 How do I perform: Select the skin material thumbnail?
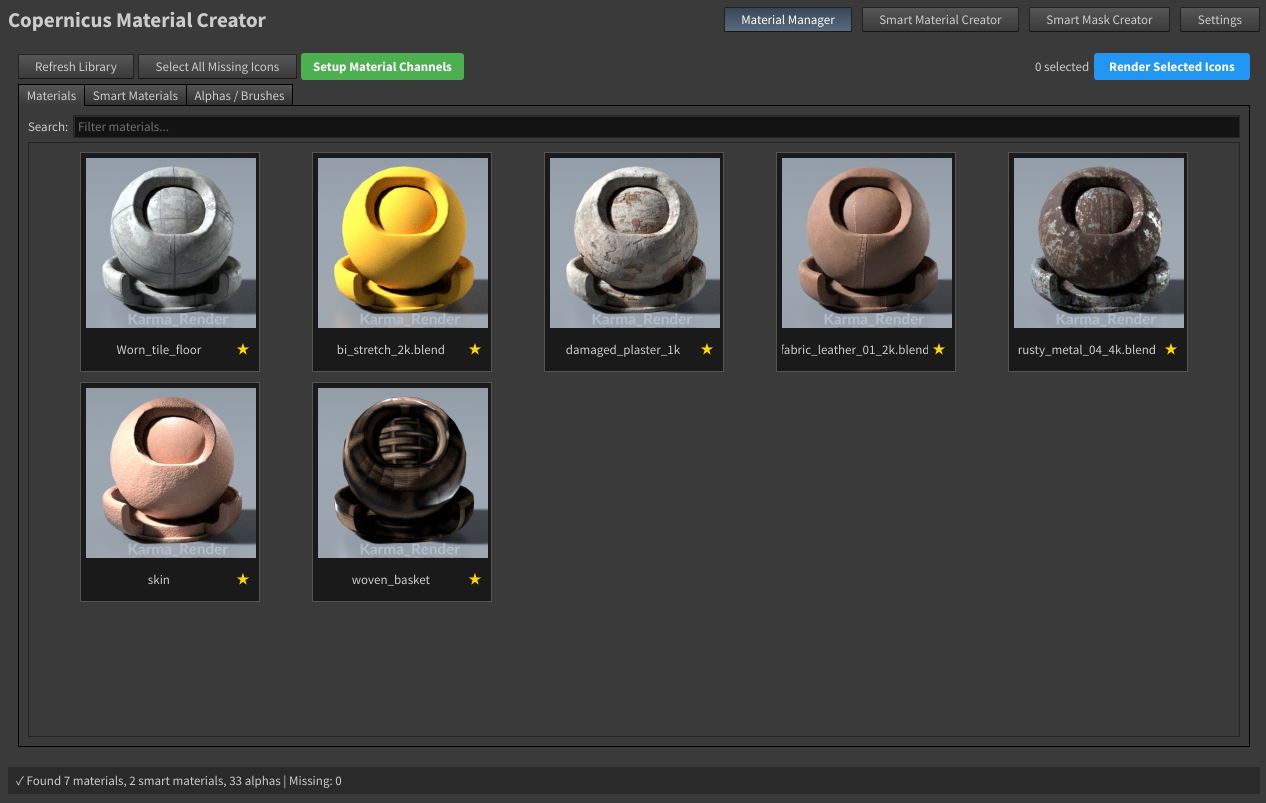[x=169, y=472]
